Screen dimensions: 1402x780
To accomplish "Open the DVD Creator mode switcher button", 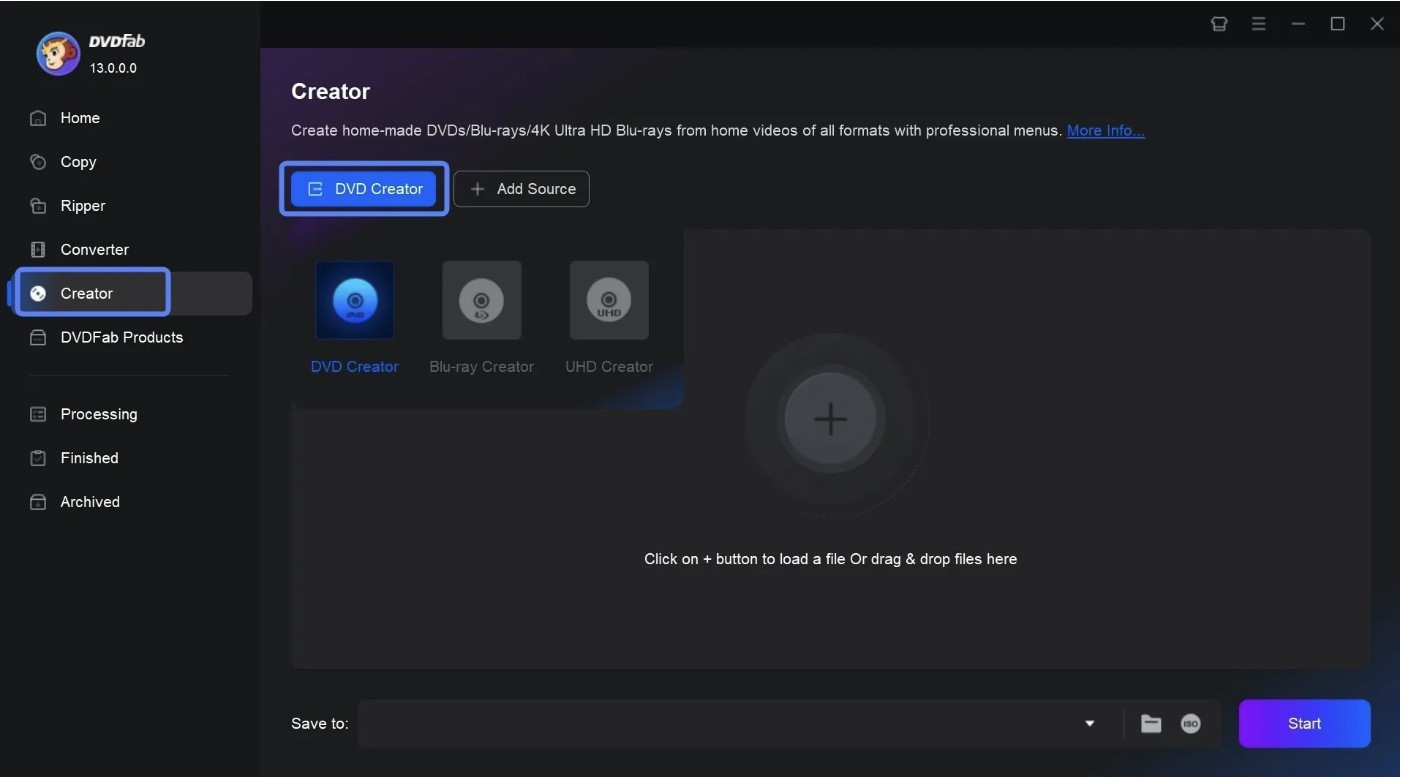I will tap(364, 189).
